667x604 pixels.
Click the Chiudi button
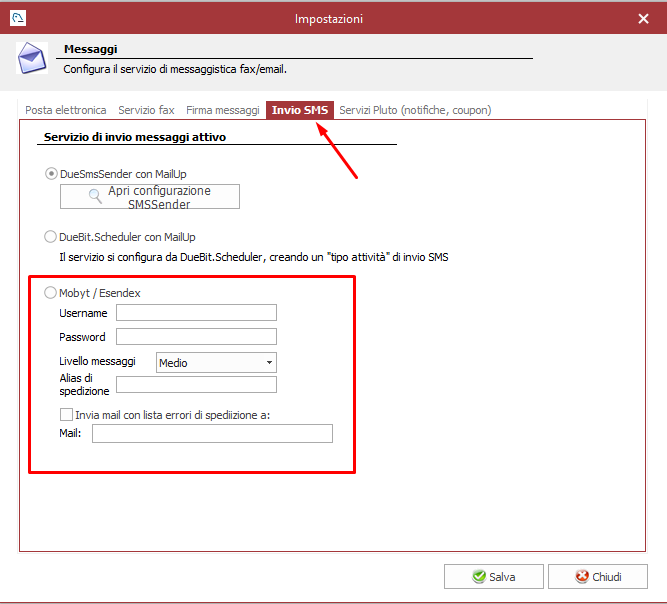(598, 577)
